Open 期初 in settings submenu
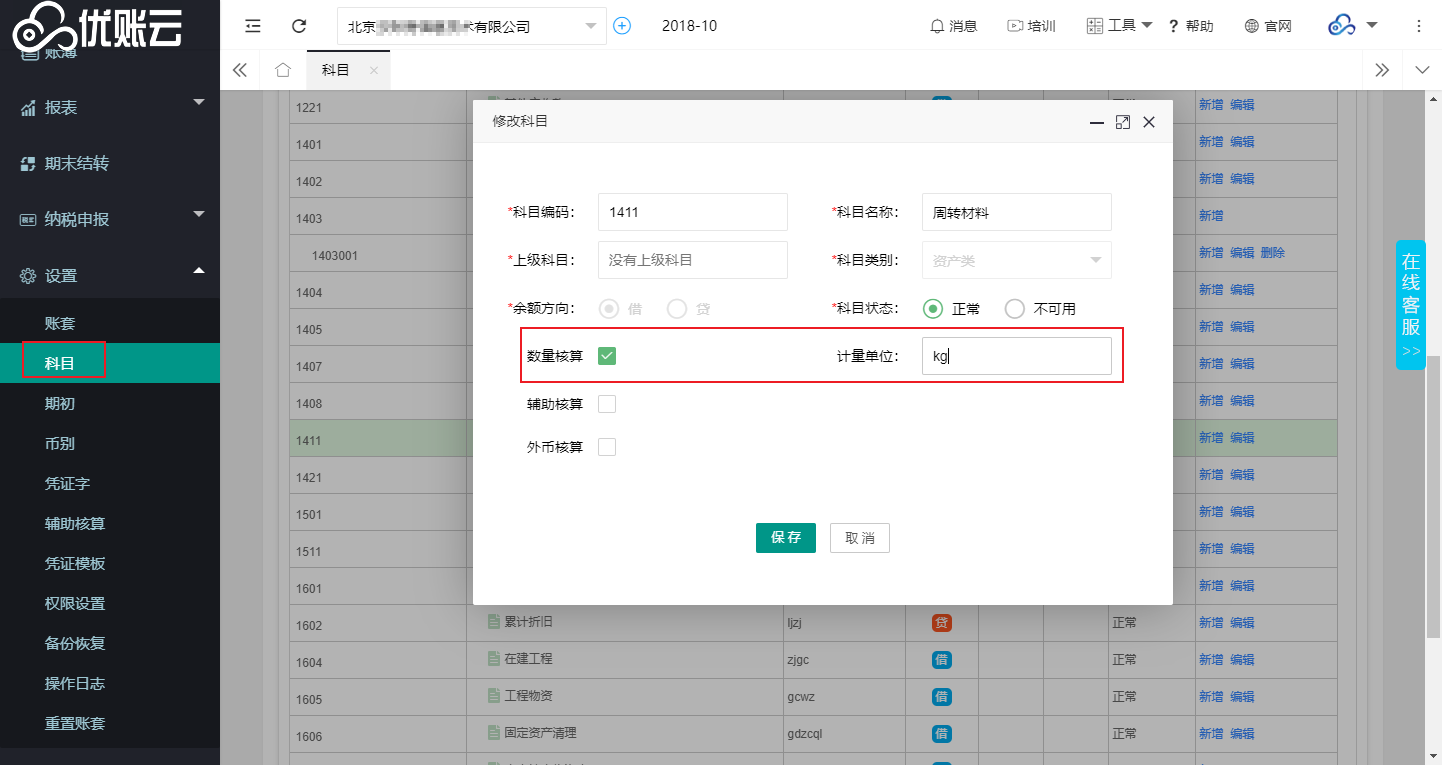1442x765 pixels. point(110,403)
